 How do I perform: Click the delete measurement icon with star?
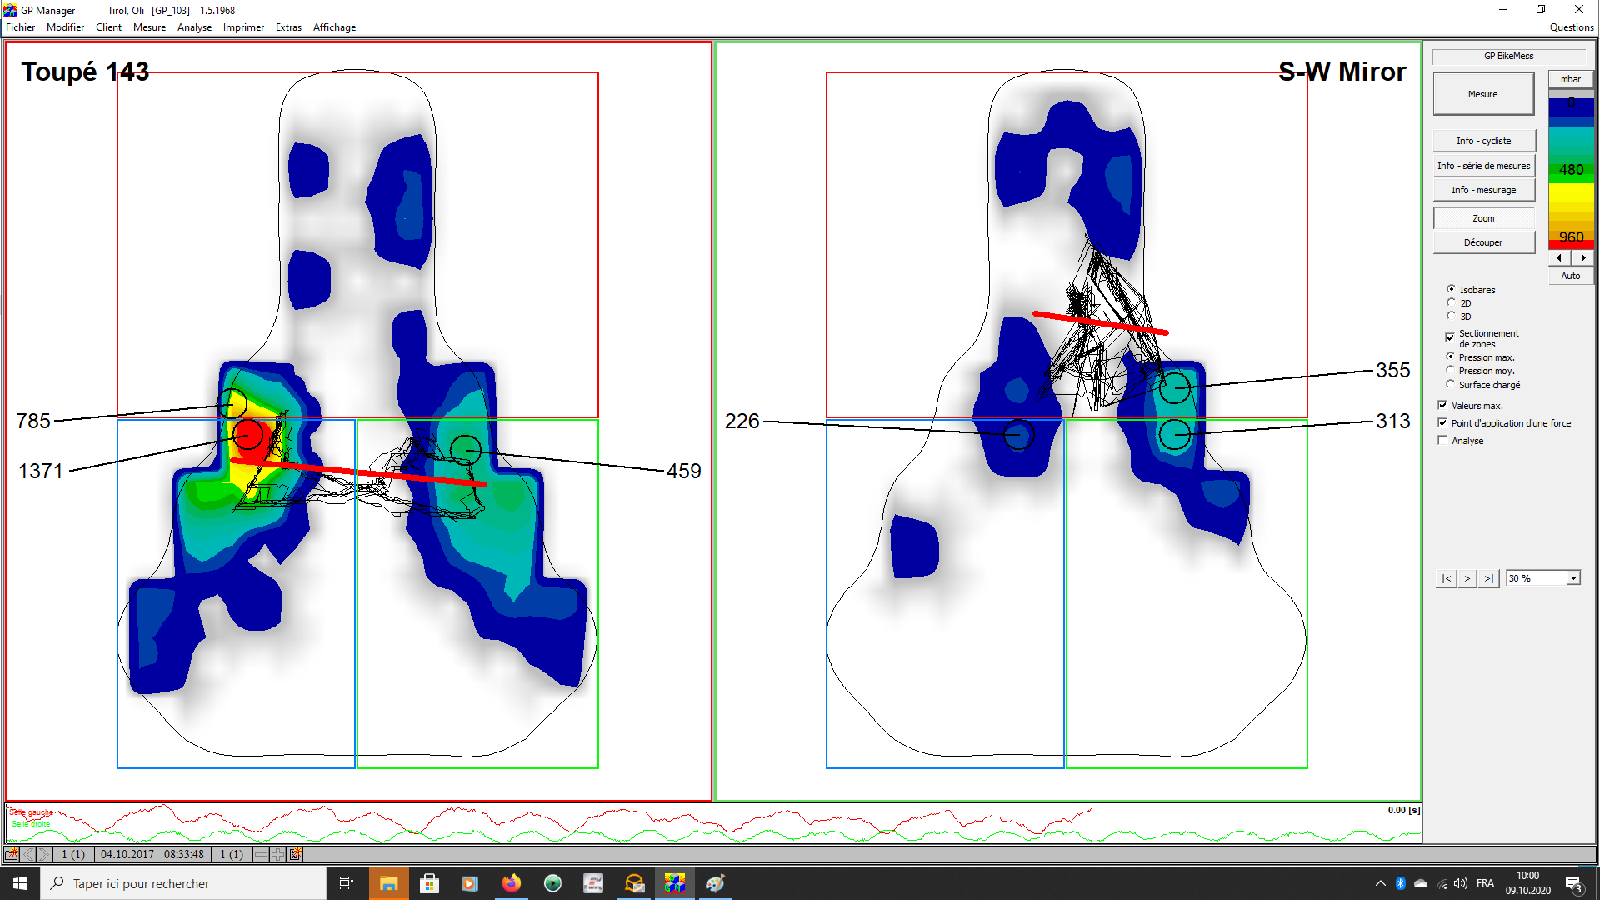[295, 854]
